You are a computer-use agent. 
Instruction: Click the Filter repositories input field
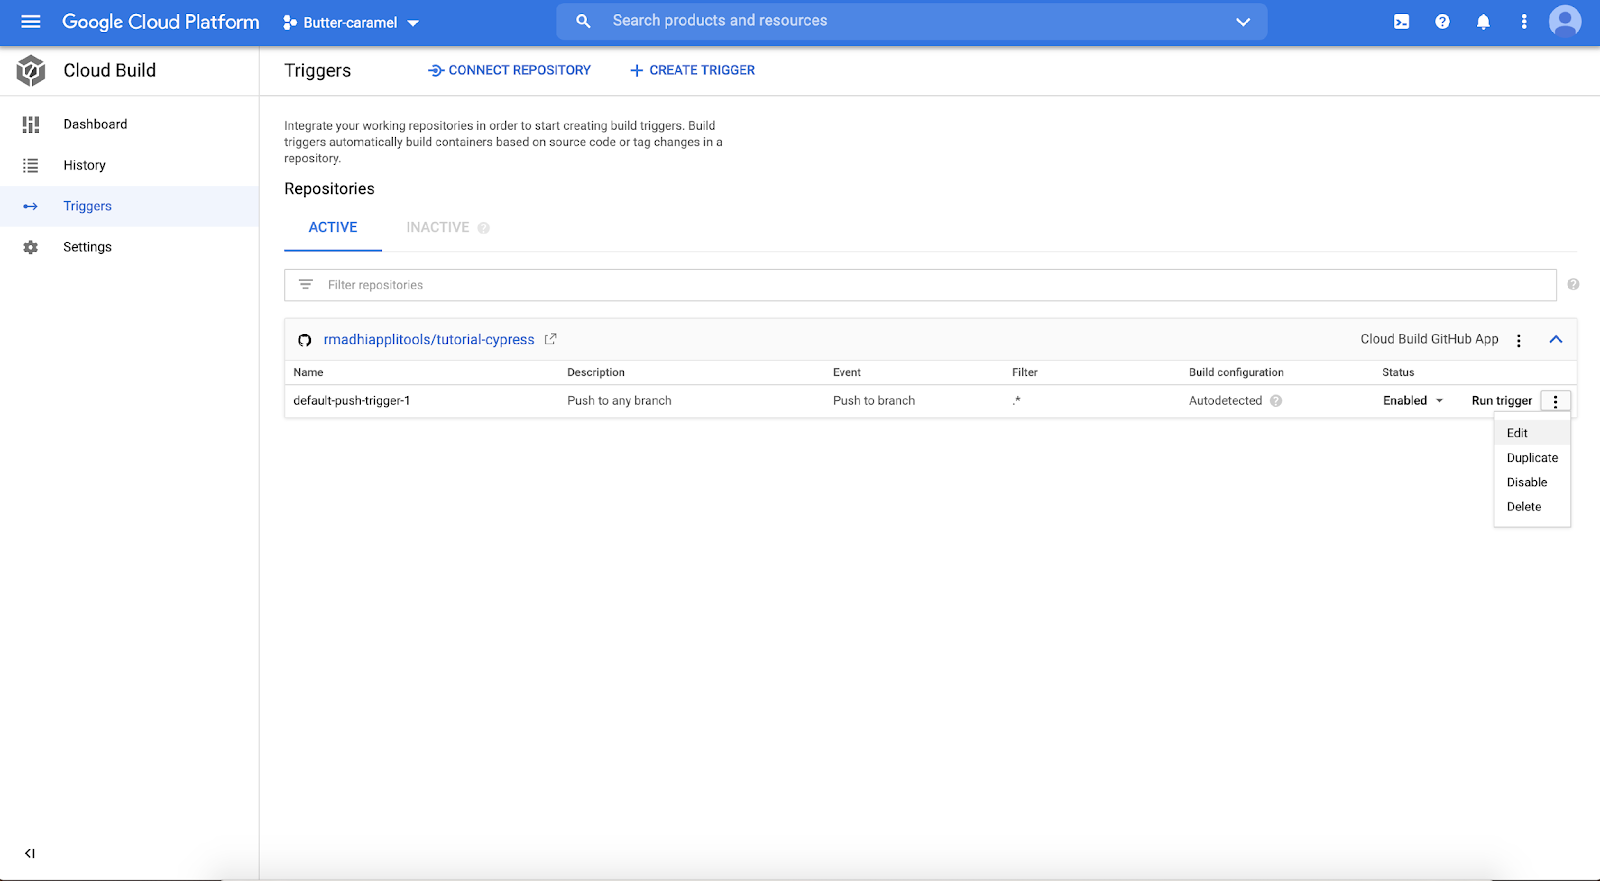(x=920, y=285)
